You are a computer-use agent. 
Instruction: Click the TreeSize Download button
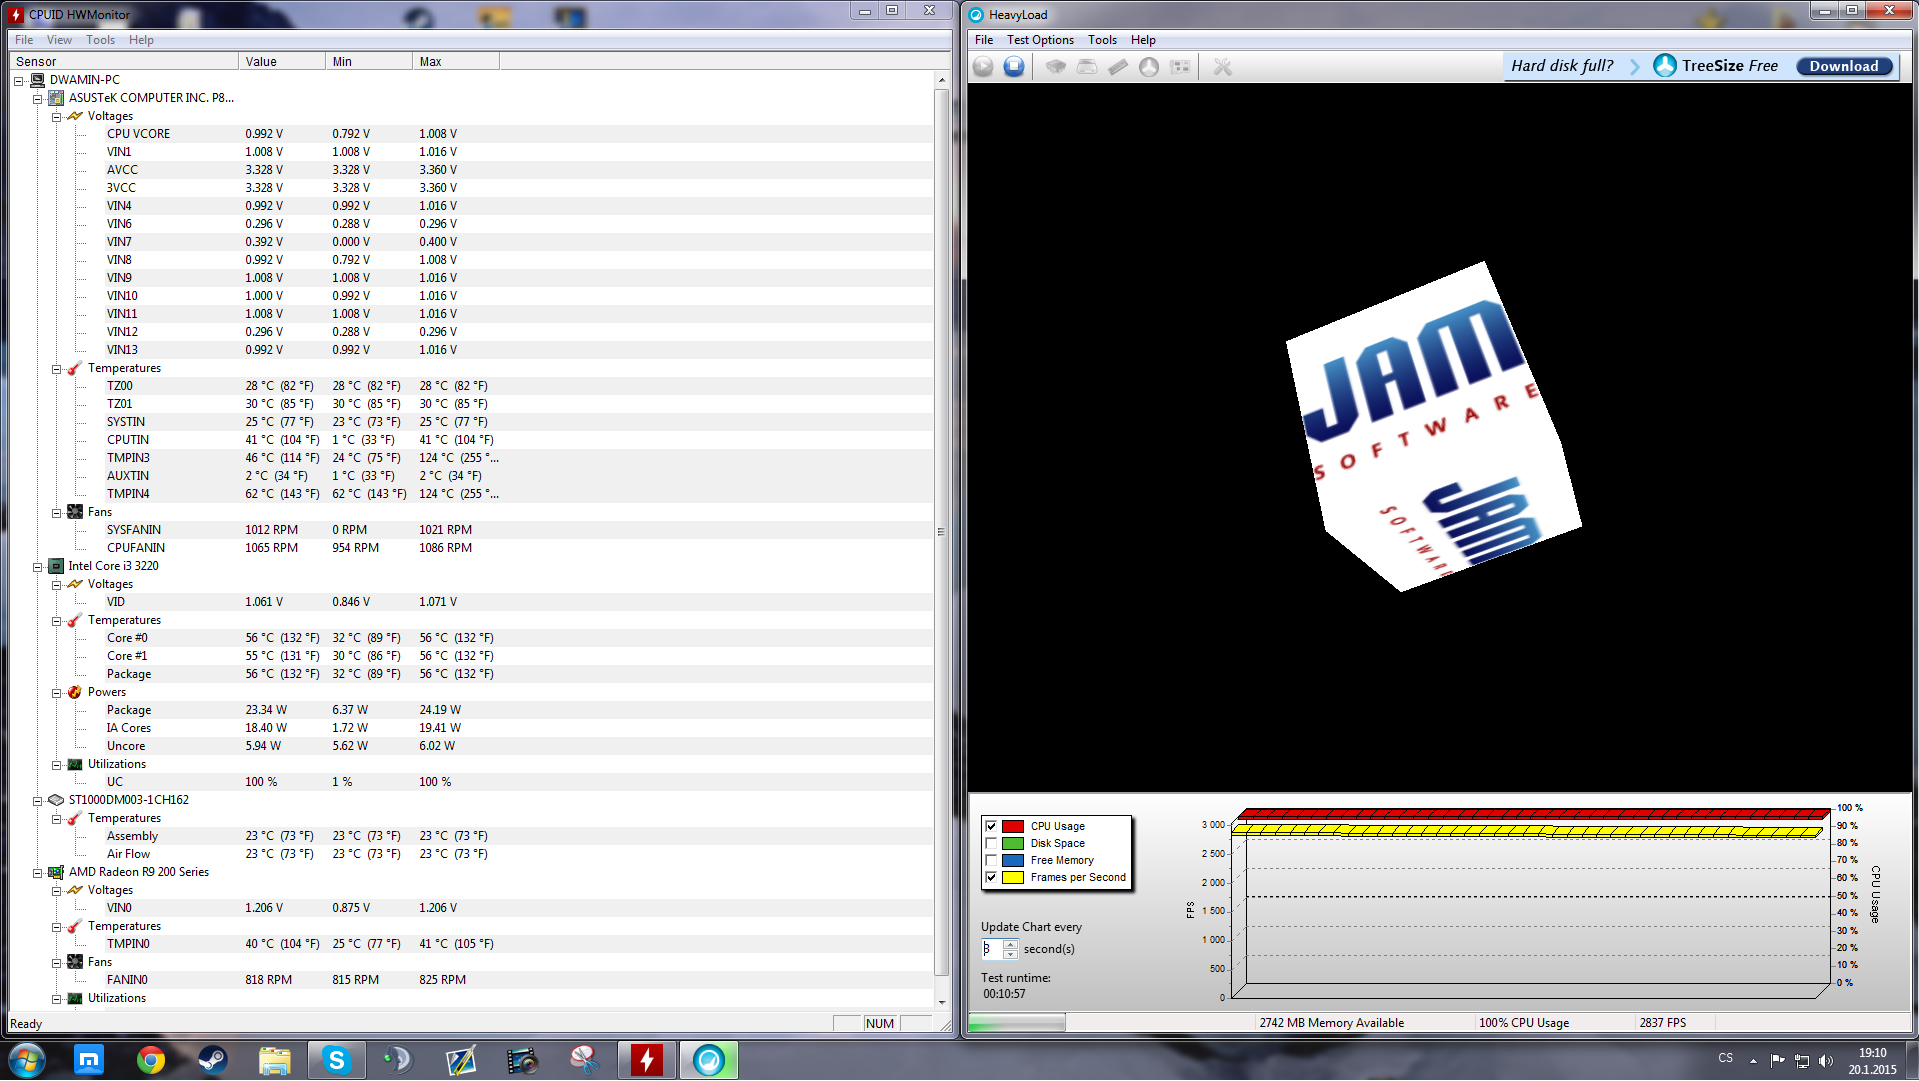[1844, 66]
